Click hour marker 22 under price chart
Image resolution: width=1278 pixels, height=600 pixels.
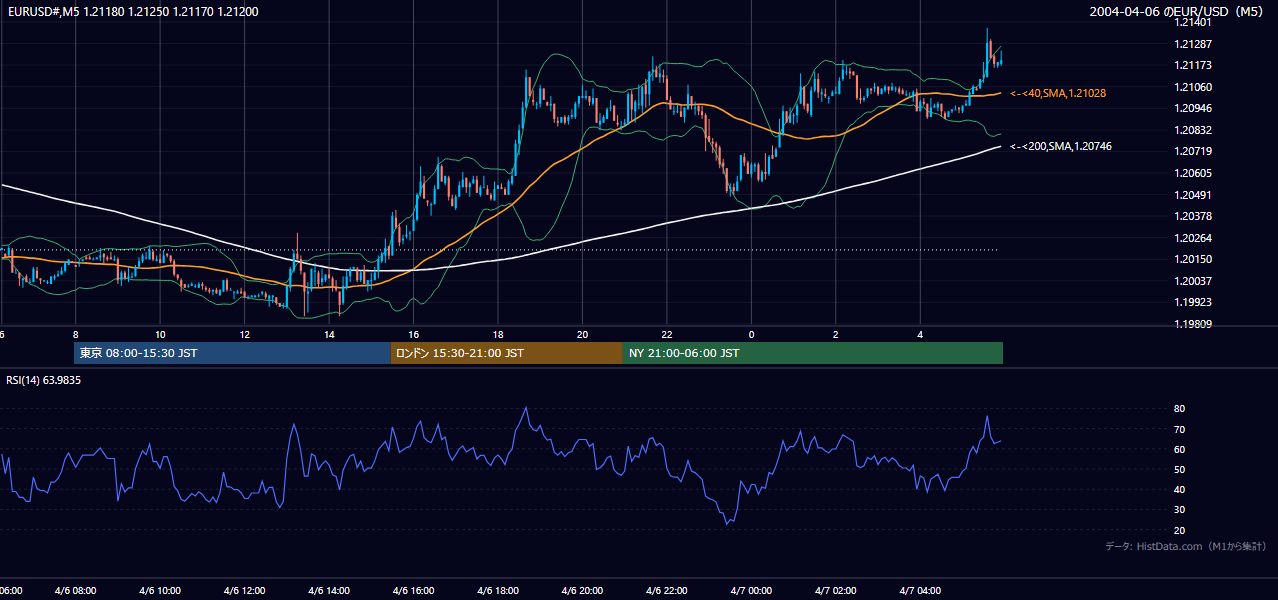(x=667, y=333)
